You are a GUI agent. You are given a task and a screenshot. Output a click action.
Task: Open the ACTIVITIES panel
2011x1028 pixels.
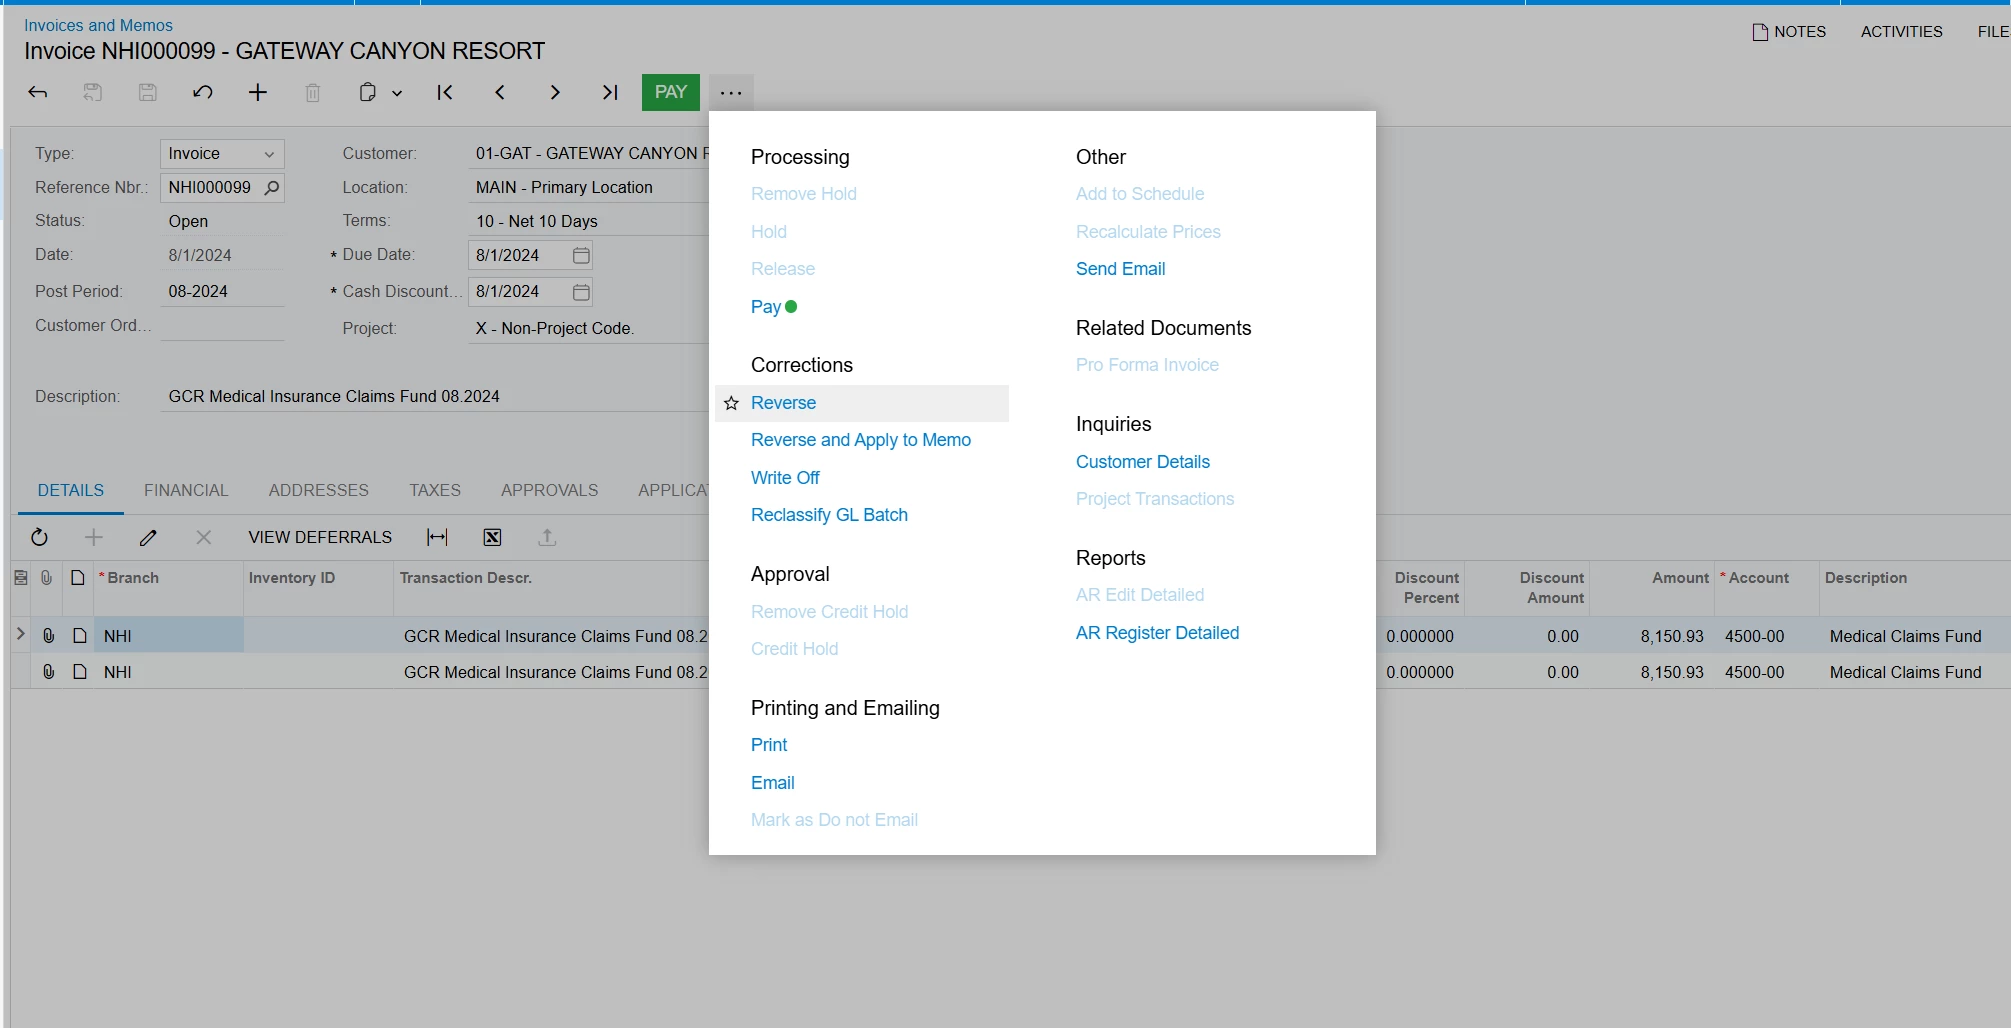1901,32
